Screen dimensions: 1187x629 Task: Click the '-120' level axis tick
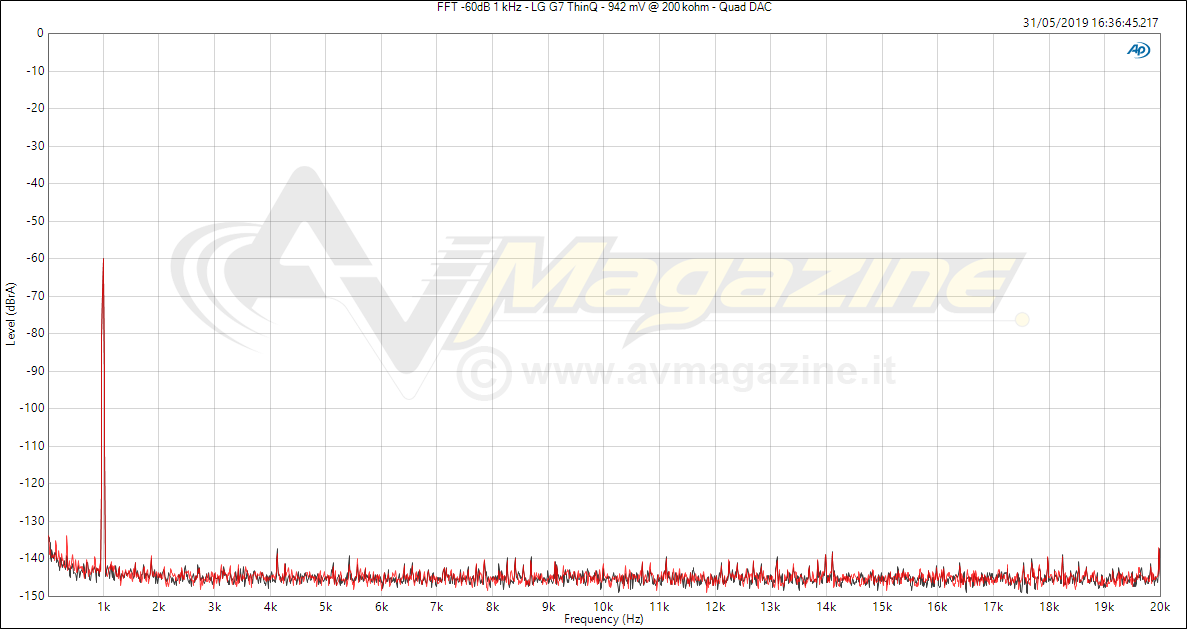[32, 483]
